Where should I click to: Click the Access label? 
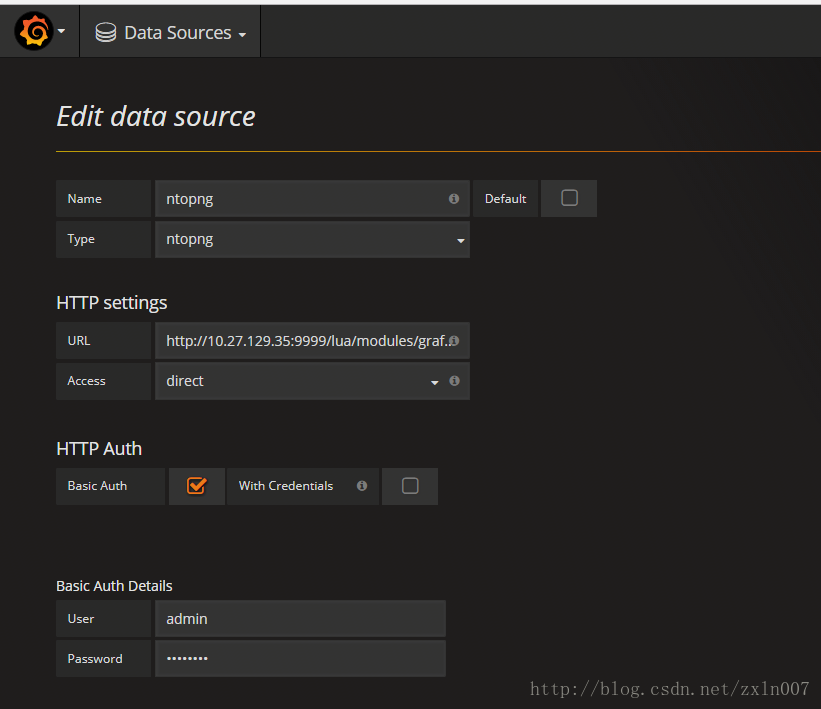coord(86,381)
